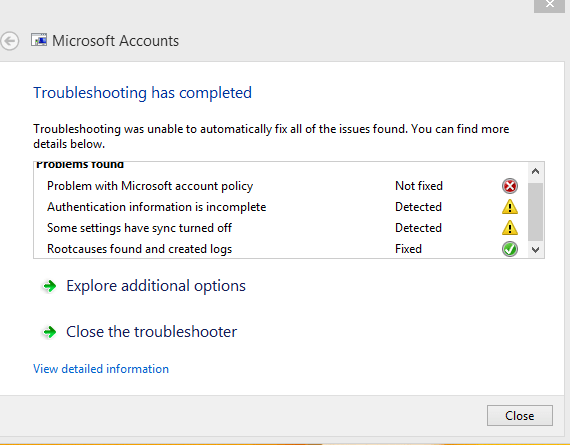Click scroll up arrow in problems list
570x445 pixels.
click(535, 171)
